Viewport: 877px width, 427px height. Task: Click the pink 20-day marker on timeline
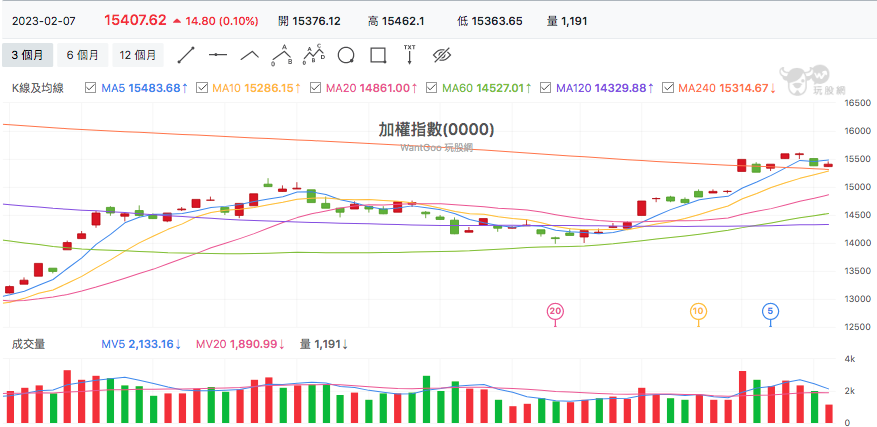pyautogui.click(x=555, y=311)
